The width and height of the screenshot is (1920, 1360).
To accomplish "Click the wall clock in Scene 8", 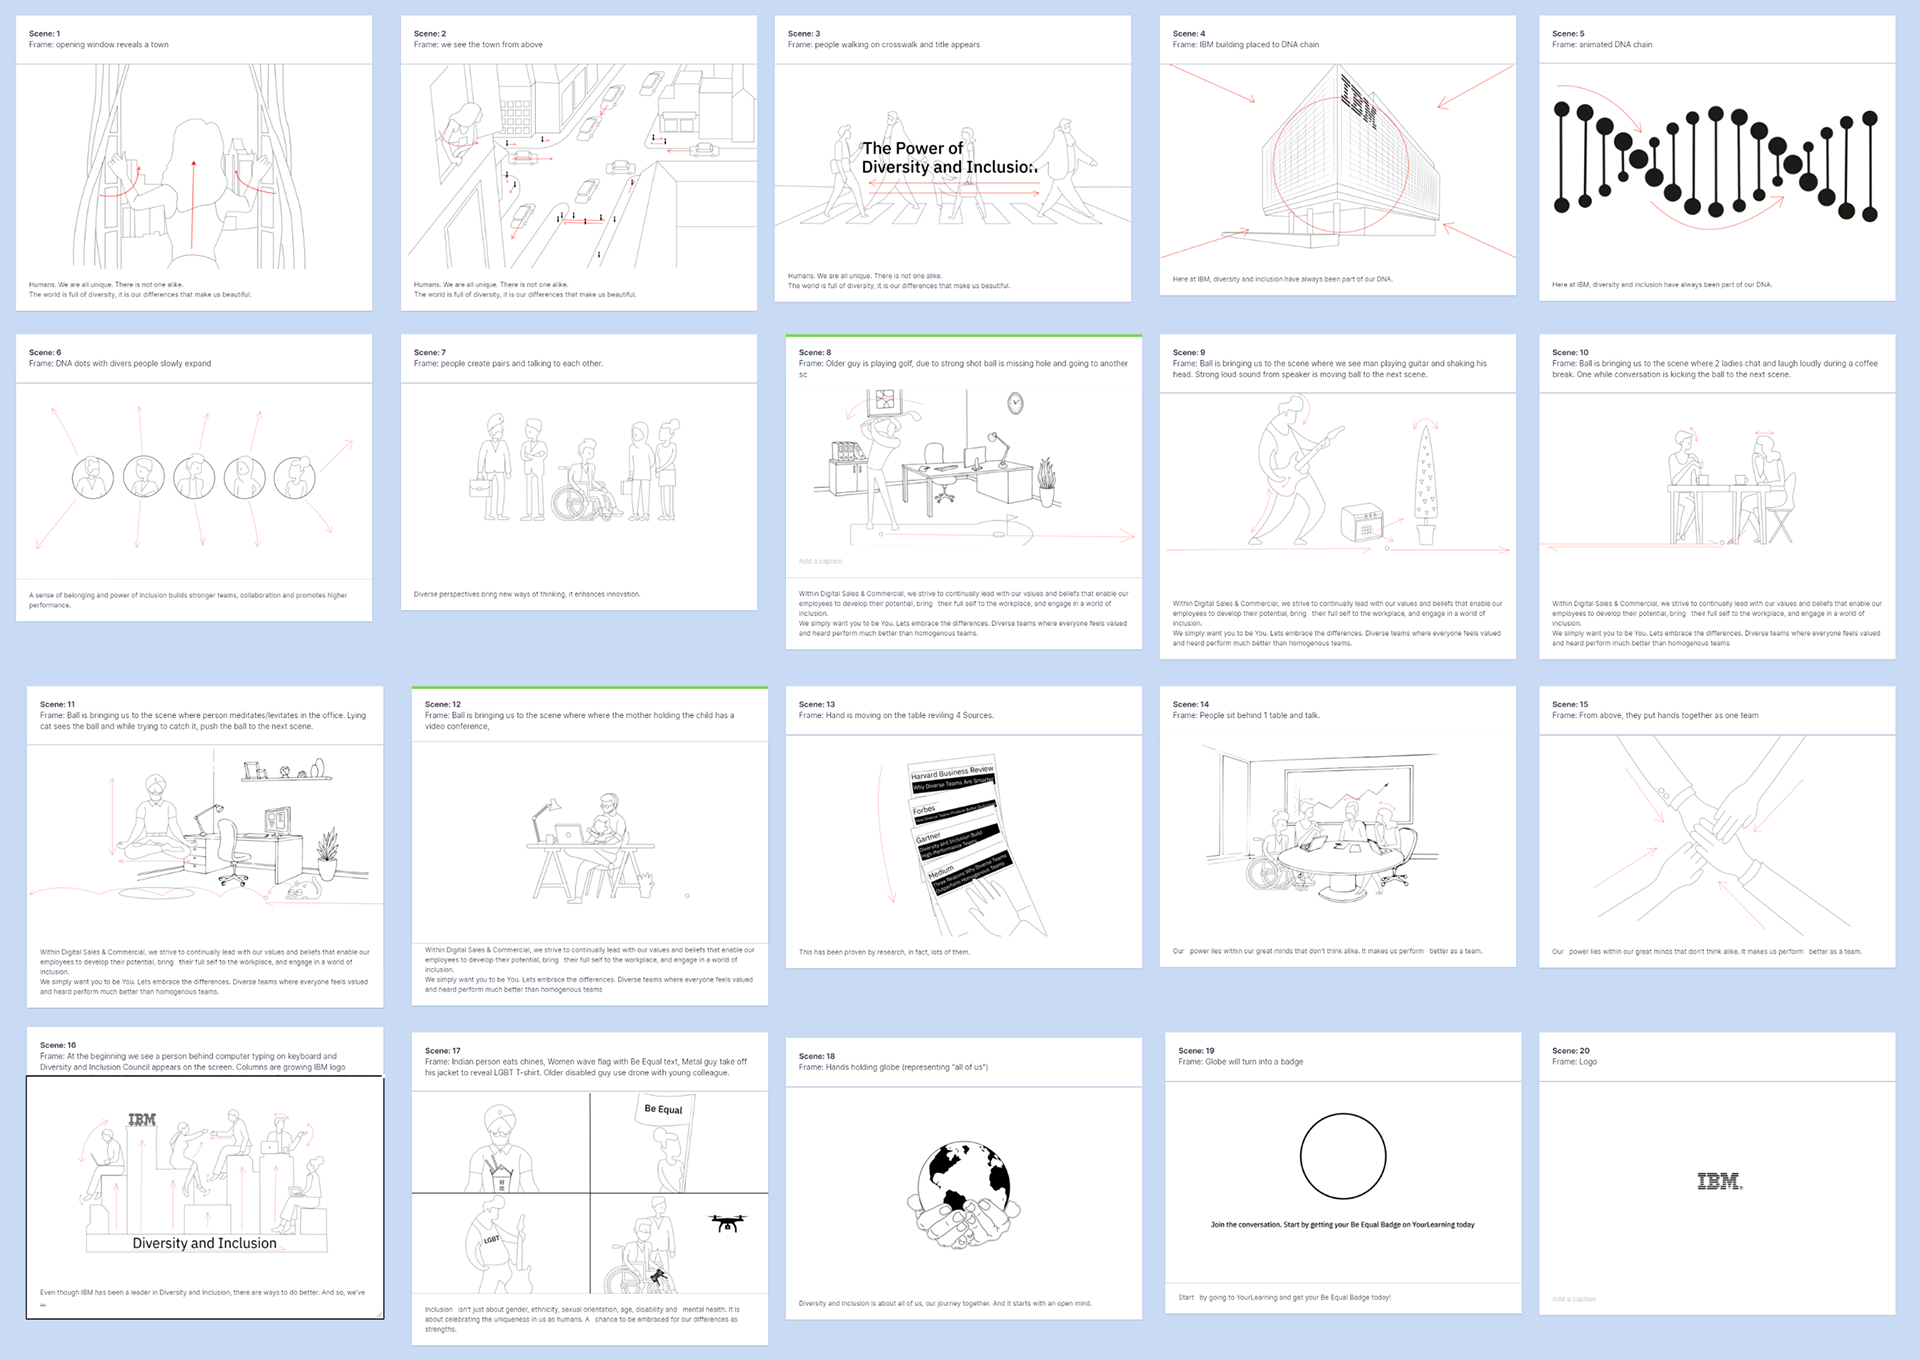I will click(1015, 403).
